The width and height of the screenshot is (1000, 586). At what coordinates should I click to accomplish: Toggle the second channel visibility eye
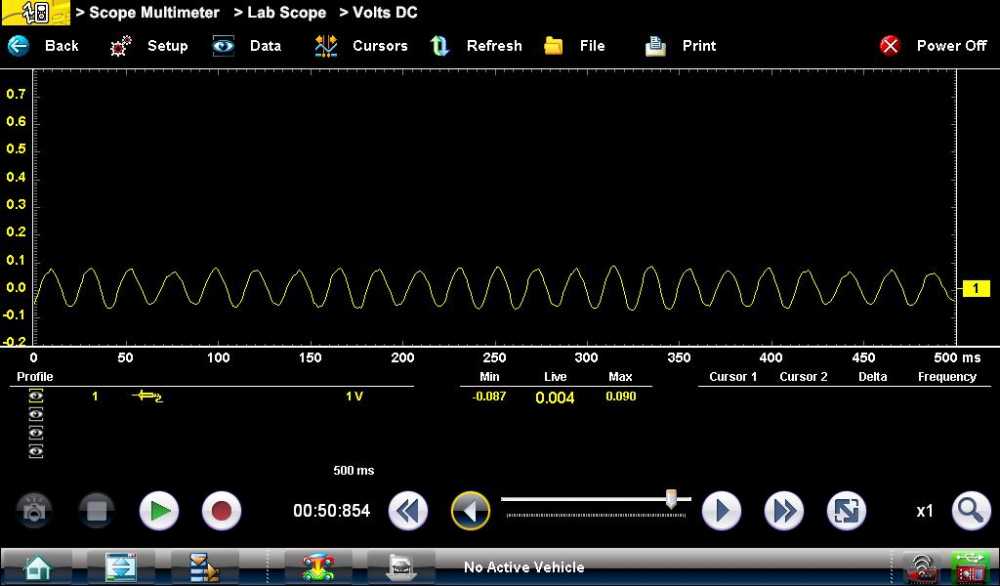[x=36, y=415]
